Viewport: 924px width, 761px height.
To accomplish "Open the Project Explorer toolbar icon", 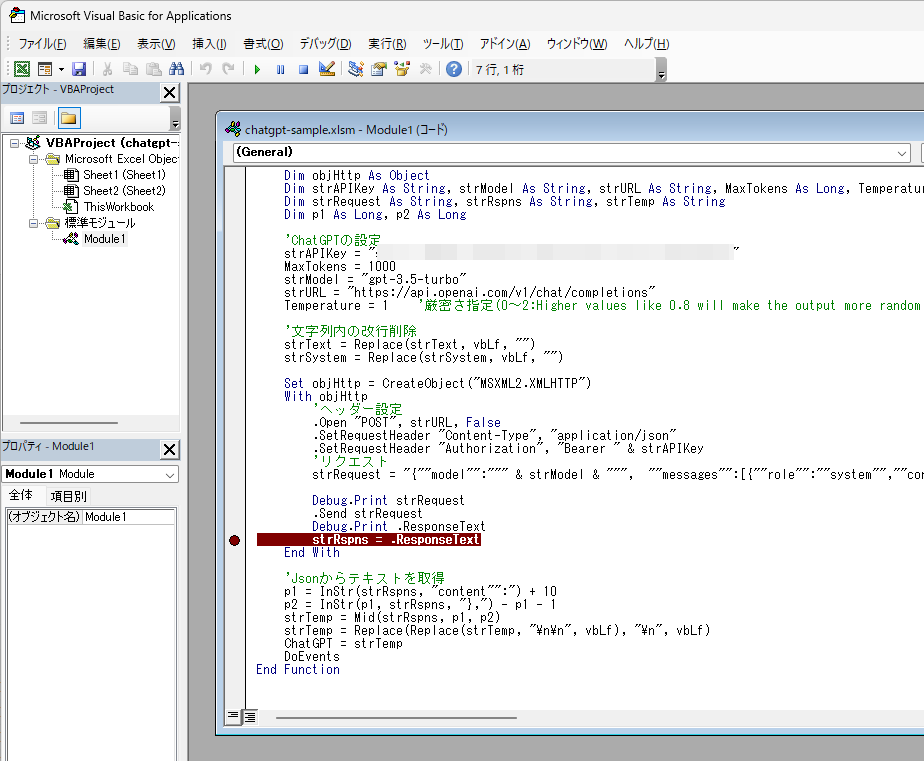I will [x=356, y=69].
